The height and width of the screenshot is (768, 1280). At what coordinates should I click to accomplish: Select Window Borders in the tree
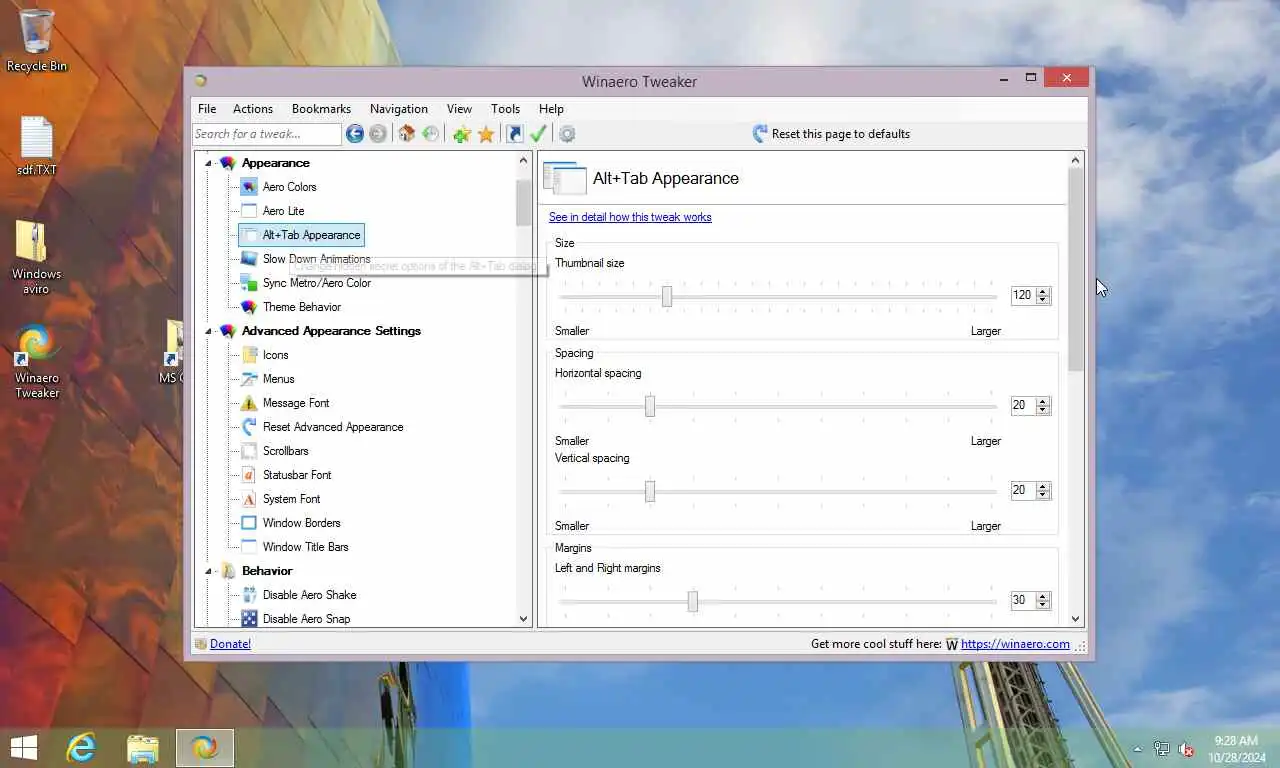301,523
